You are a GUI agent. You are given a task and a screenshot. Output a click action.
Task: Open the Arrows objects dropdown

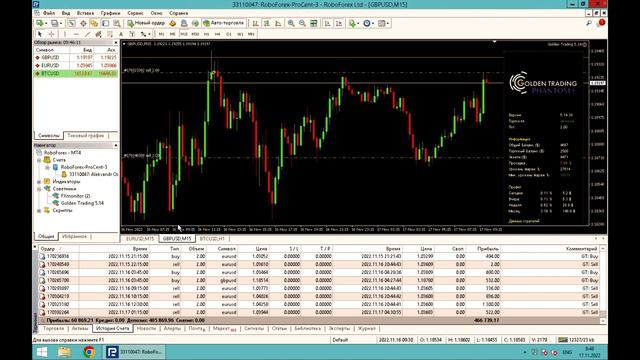coord(145,34)
